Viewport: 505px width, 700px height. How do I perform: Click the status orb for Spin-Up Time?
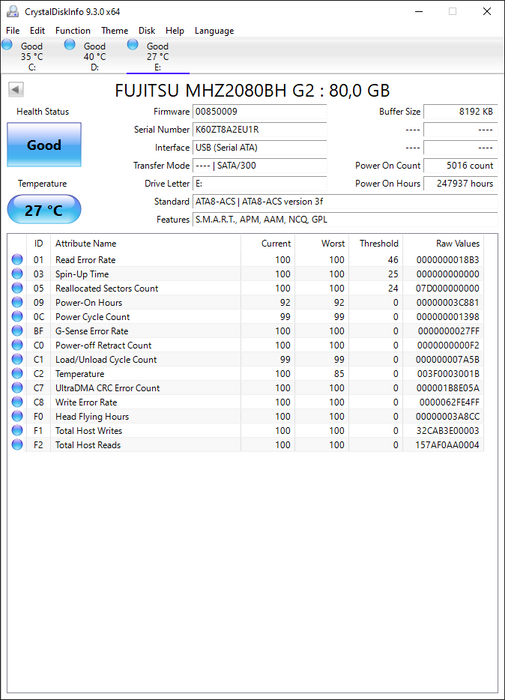point(17,274)
